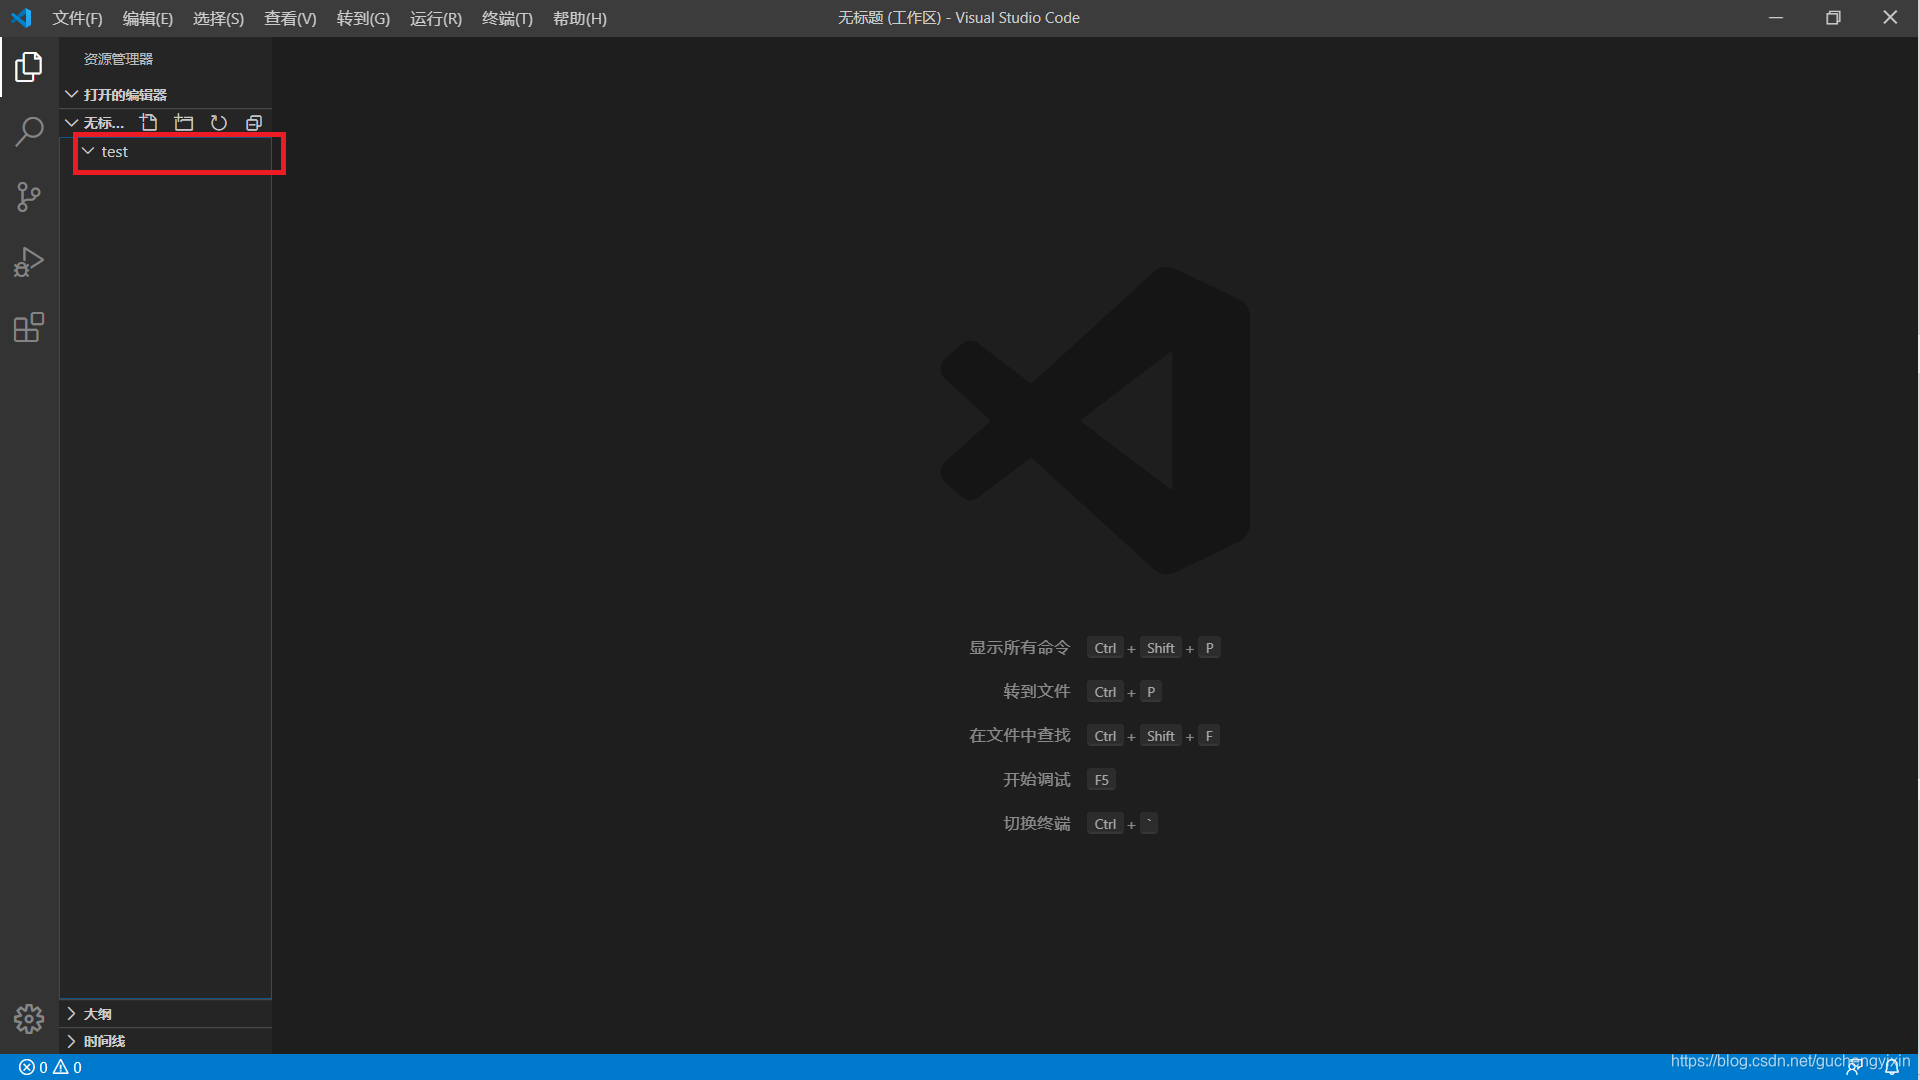The height and width of the screenshot is (1080, 1920).
Task: Open the 帮助(H) menu
Action: click(x=580, y=18)
